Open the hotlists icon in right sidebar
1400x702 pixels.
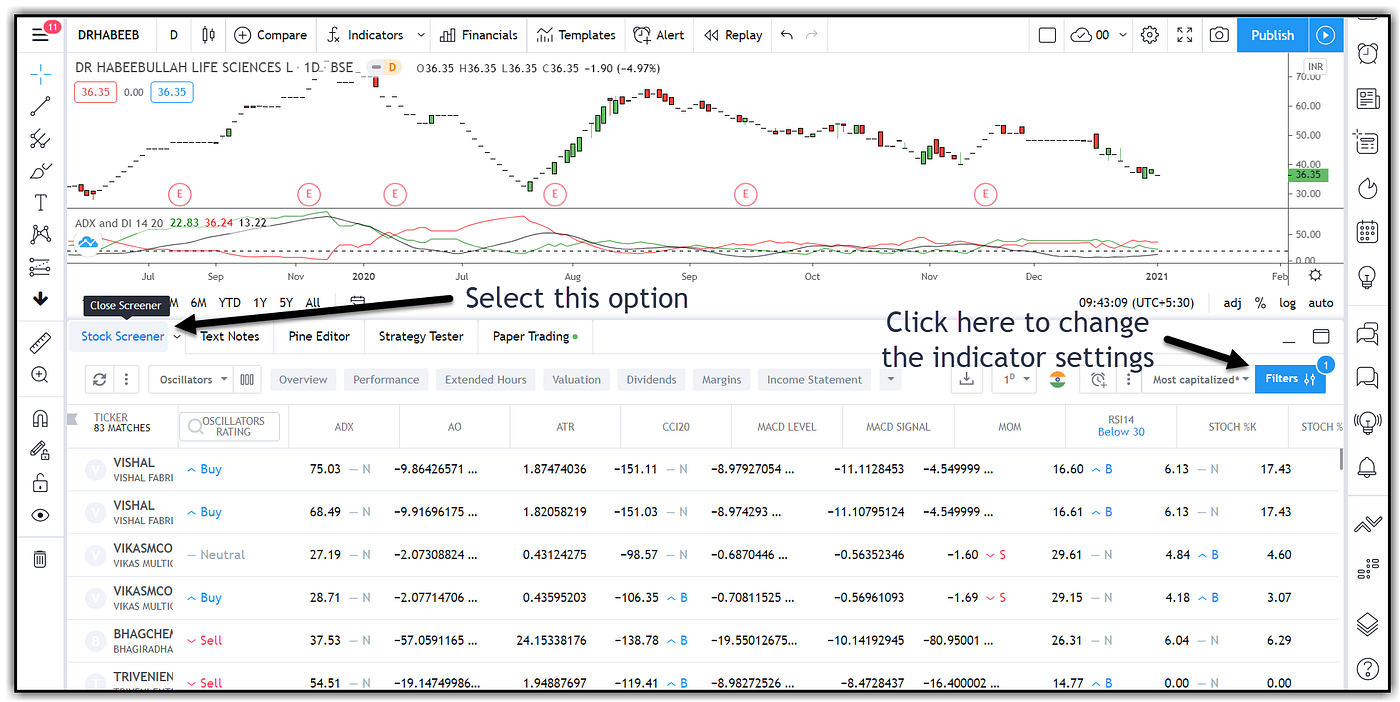point(1367,188)
